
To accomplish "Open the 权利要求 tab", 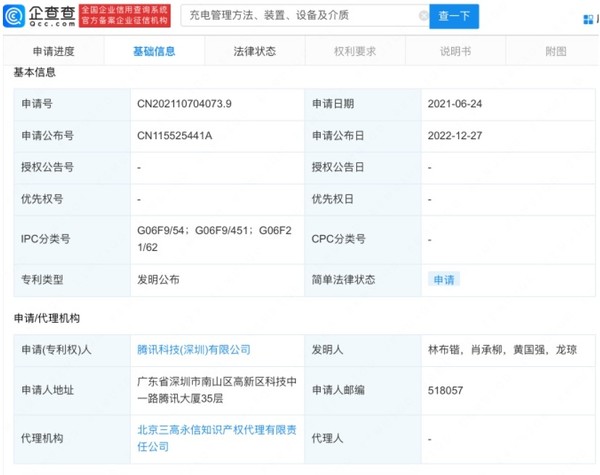I will pyautogui.click(x=355, y=51).
